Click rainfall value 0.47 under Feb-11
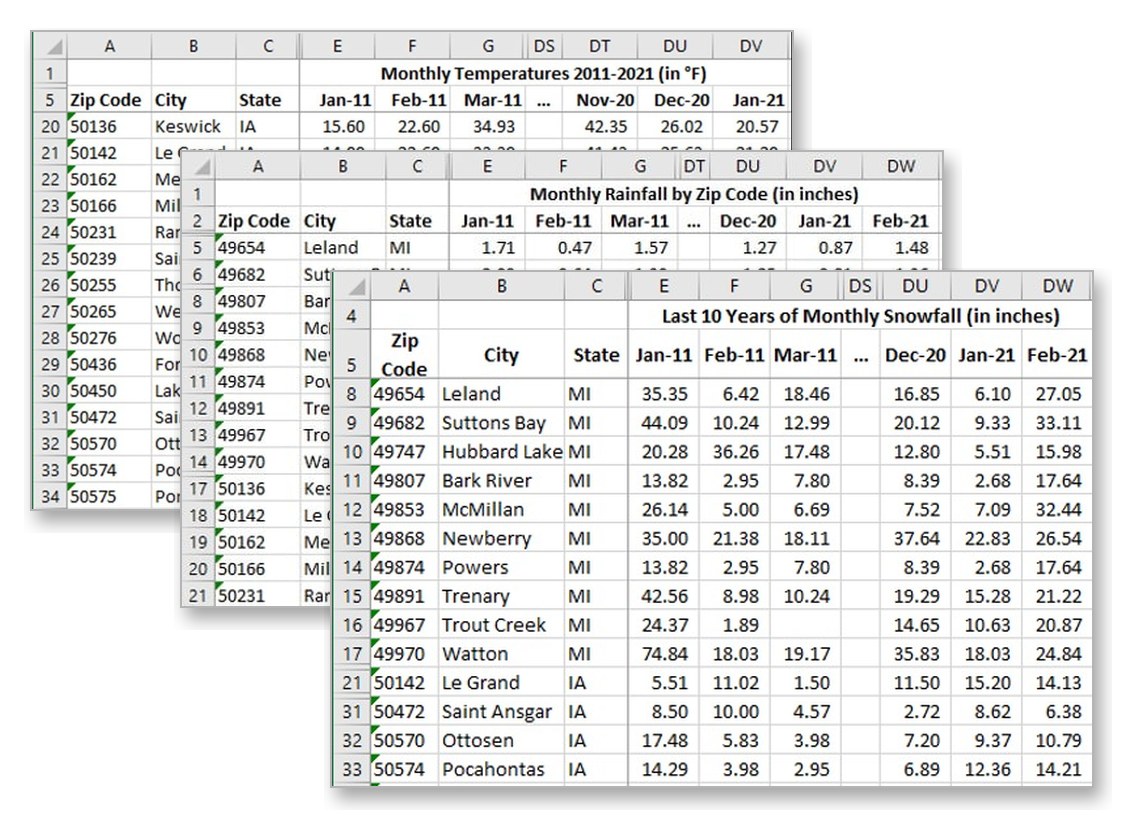The image size is (1124, 818). pos(563,248)
